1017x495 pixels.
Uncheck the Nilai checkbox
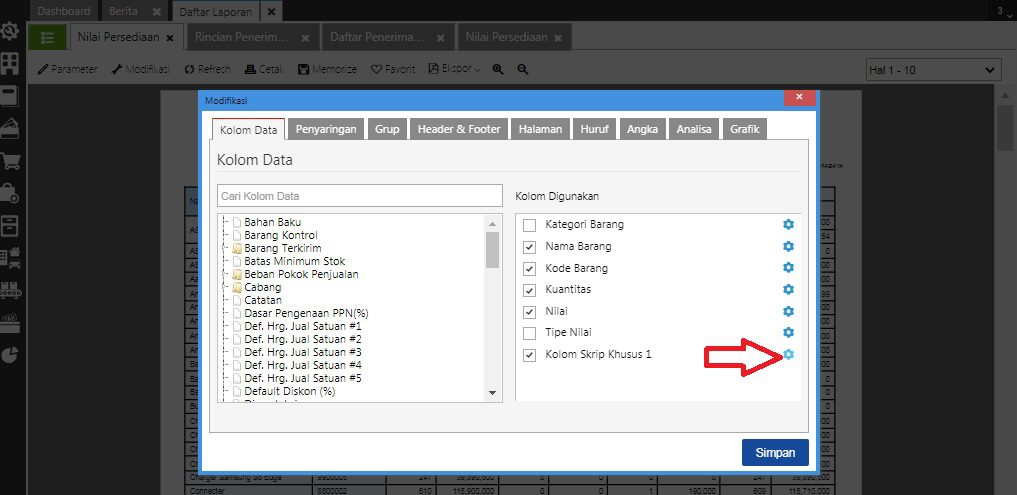click(x=530, y=312)
